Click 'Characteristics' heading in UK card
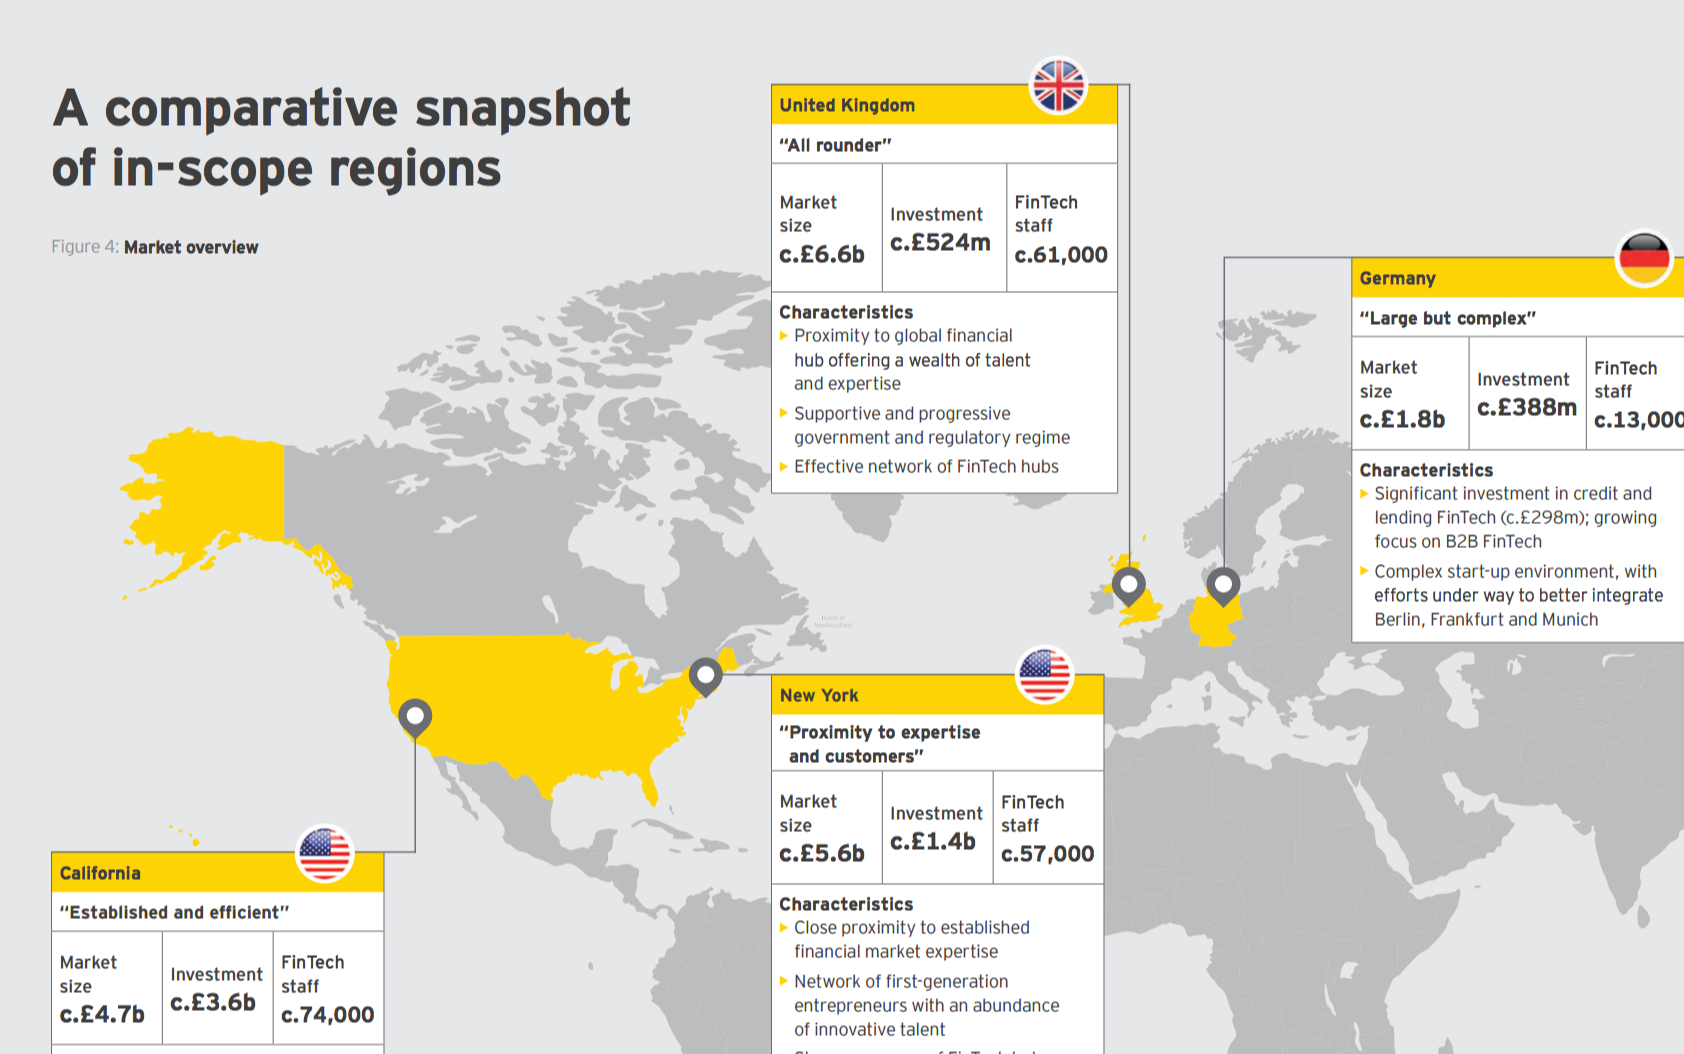 (846, 312)
